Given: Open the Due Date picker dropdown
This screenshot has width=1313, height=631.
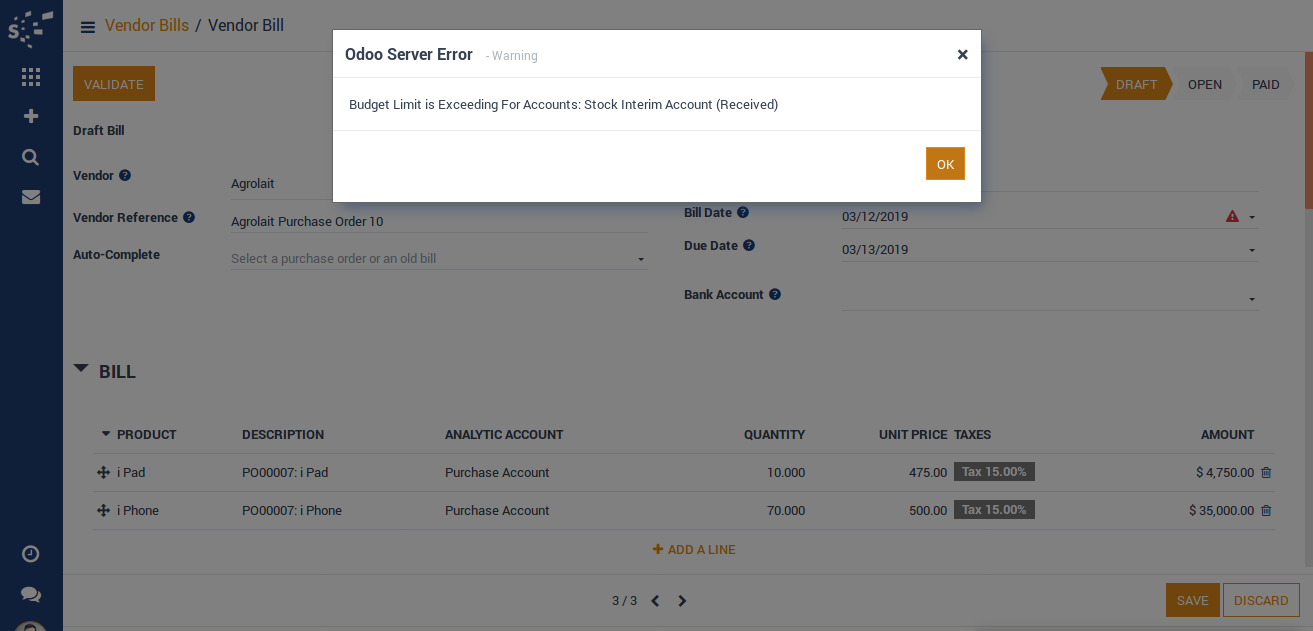Looking at the screenshot, I should point(1251,250).
